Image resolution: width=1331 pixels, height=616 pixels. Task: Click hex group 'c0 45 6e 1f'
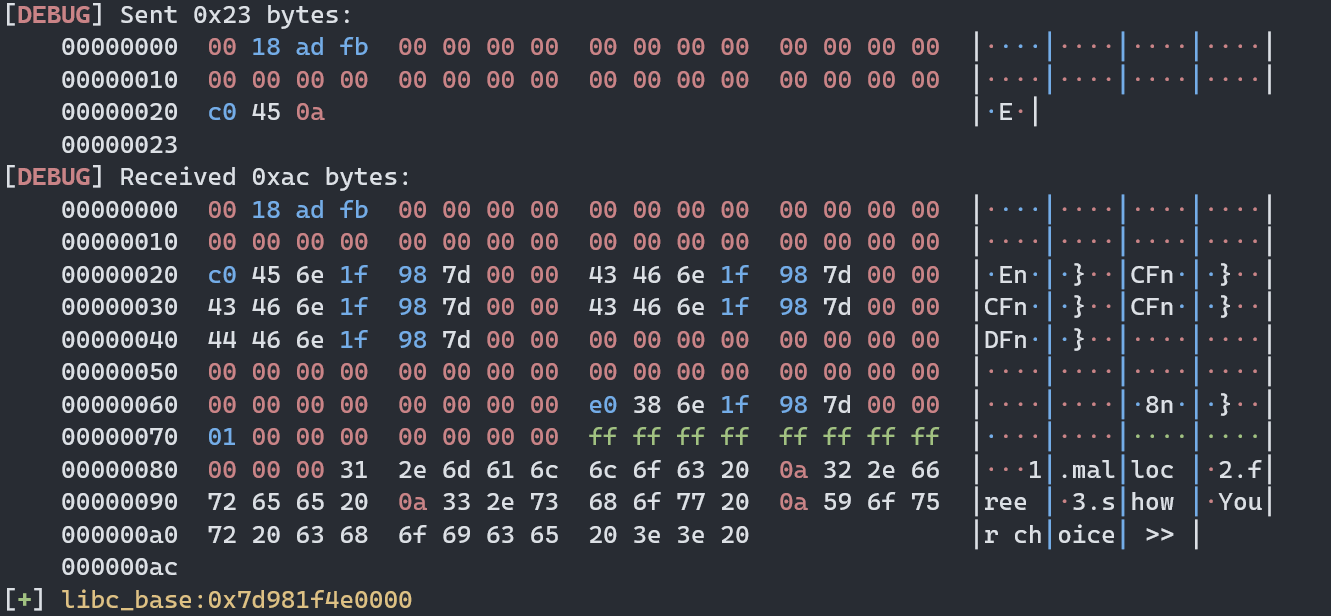(288, 275)
